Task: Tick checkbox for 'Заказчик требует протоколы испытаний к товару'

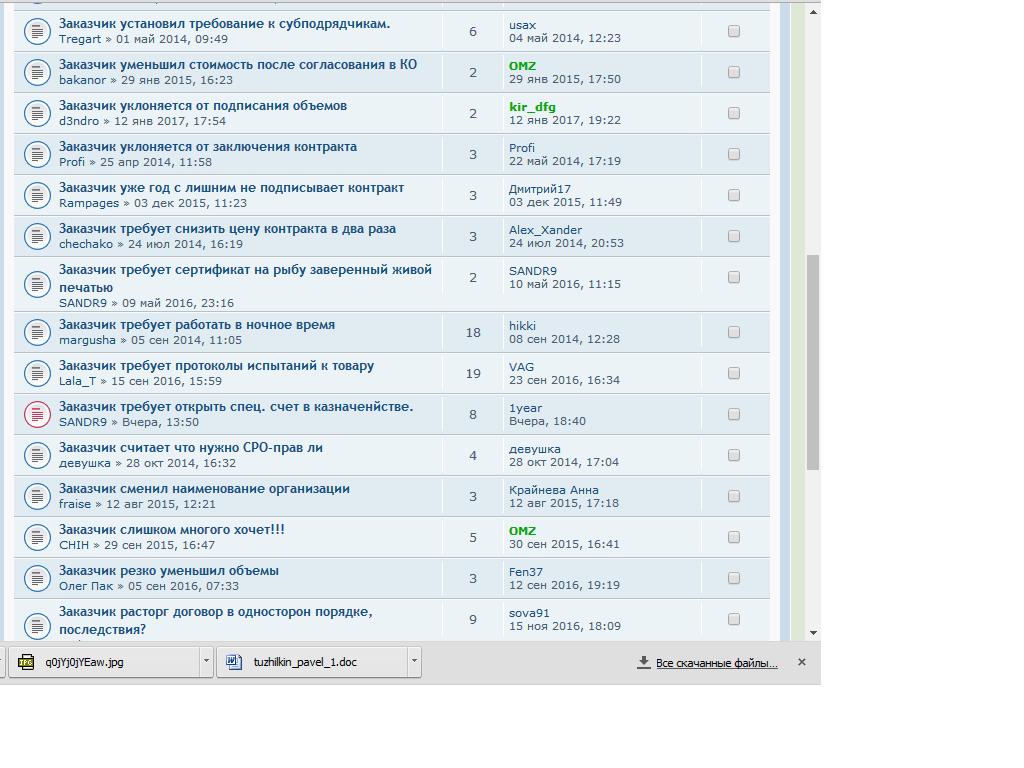Action: pos(734,373)
